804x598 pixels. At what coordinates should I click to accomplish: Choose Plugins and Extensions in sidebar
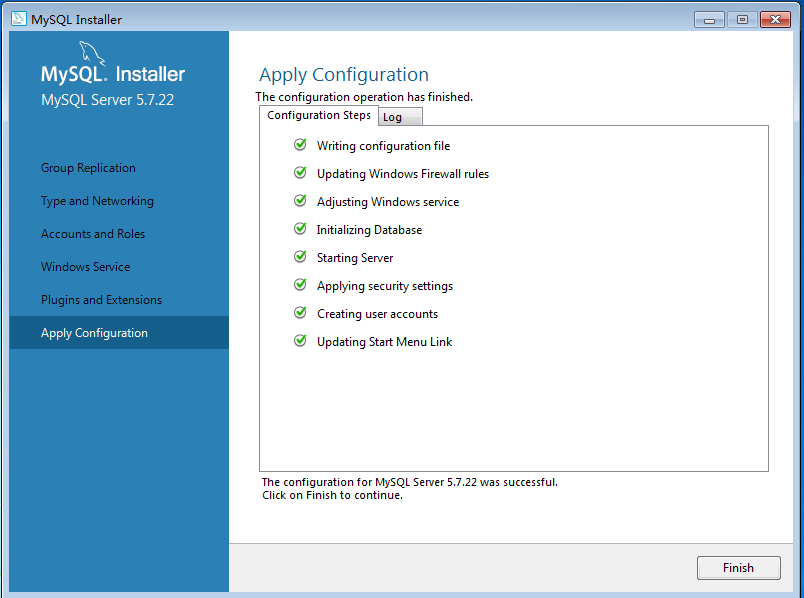(x=101, y=300)
